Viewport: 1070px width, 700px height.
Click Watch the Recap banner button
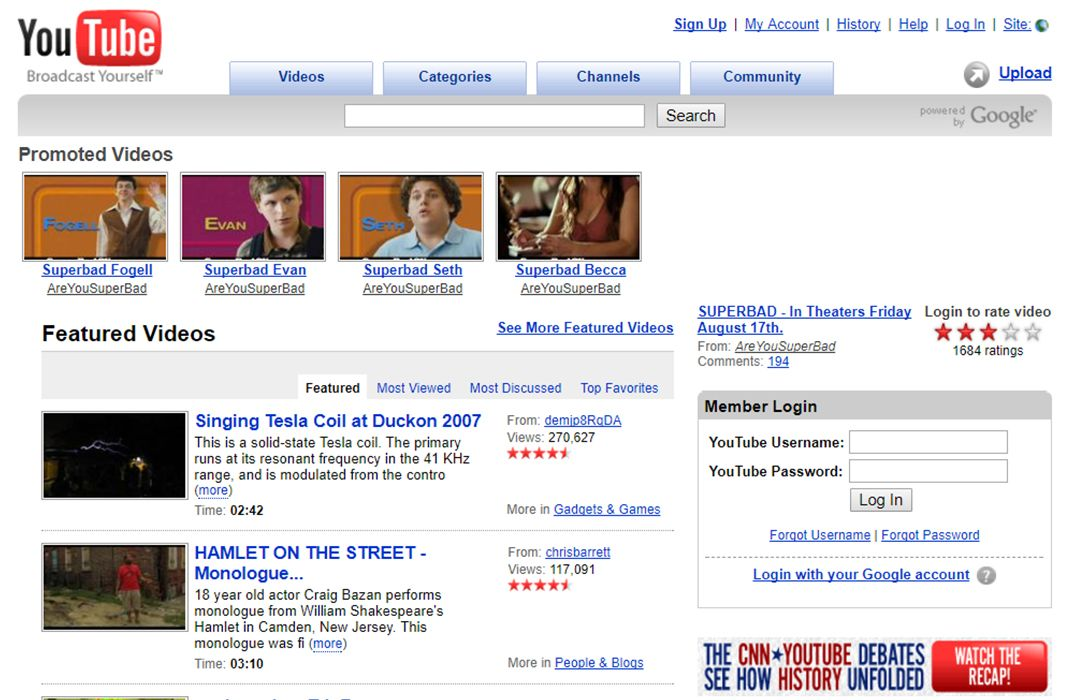(989, 667)
